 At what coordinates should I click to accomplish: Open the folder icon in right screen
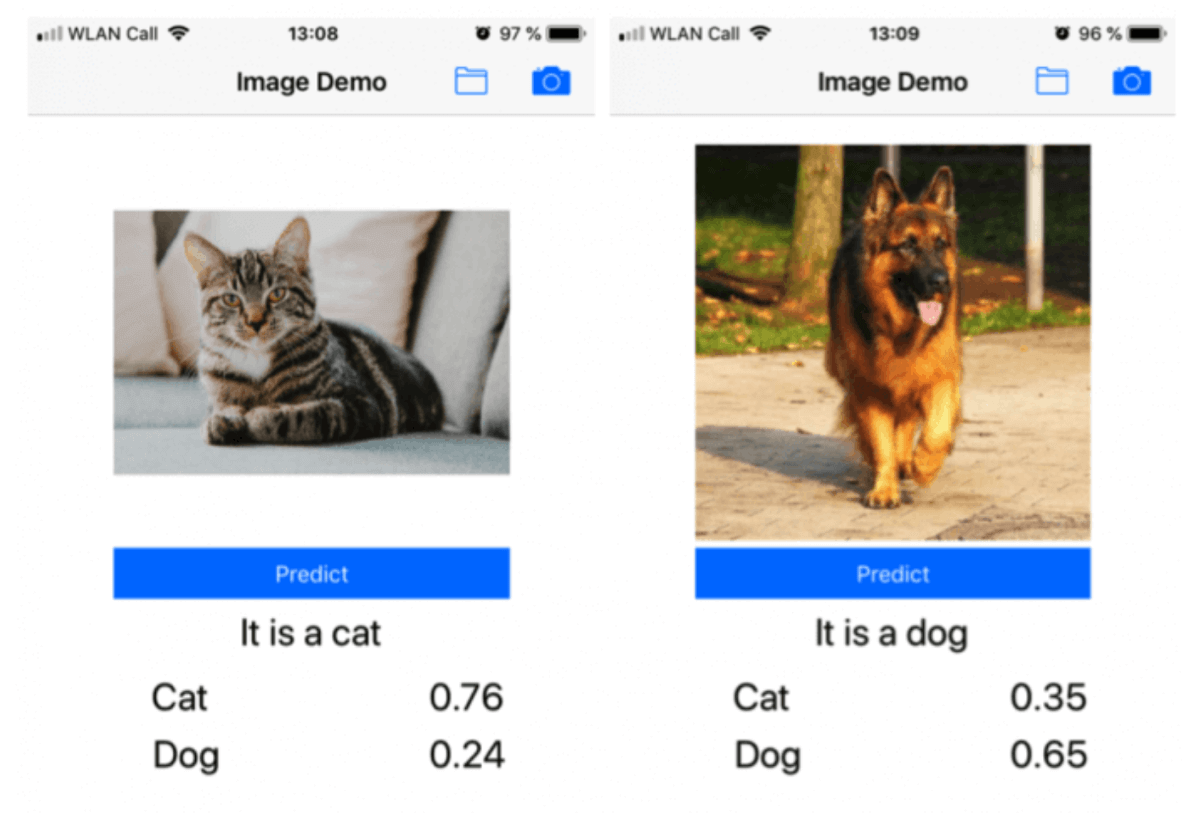click(1052, 81)
